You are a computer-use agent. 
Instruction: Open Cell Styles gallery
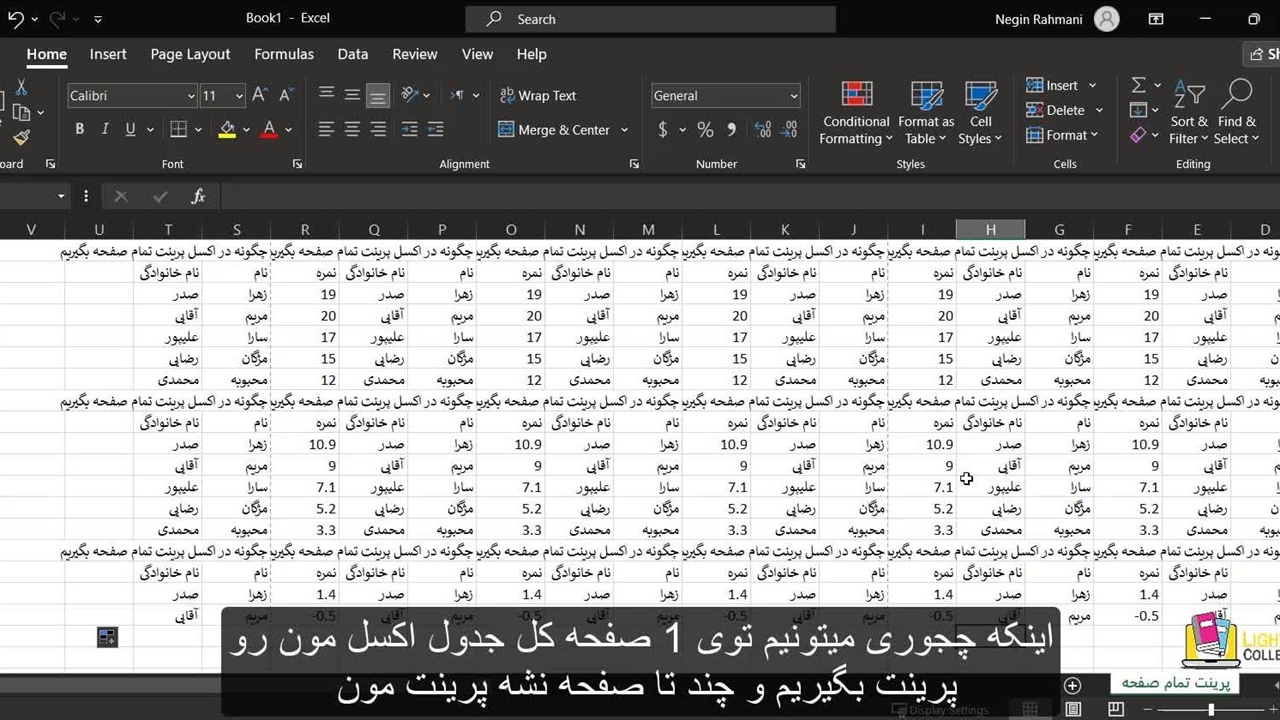click(x=980, y=95)
